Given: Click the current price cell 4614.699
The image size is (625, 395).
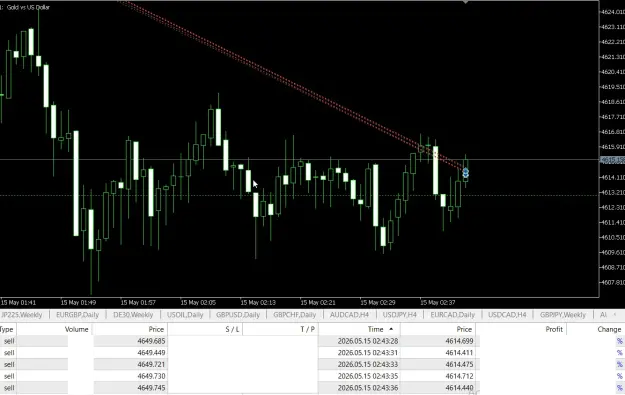Looking at the screenshot, I should pyautogui.click(x=459, y=341).
